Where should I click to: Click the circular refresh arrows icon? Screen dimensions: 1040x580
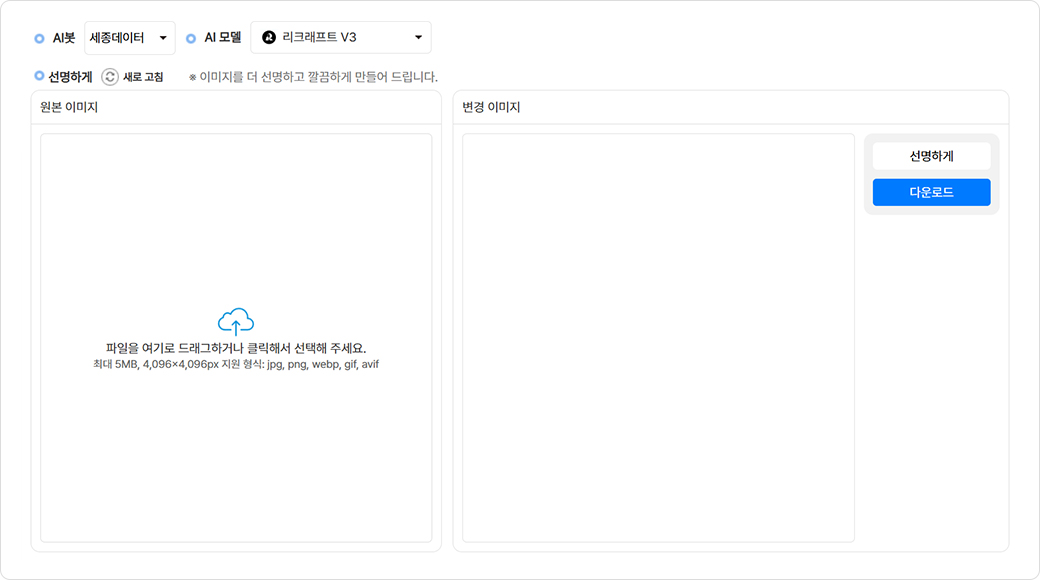click(110, 77)
